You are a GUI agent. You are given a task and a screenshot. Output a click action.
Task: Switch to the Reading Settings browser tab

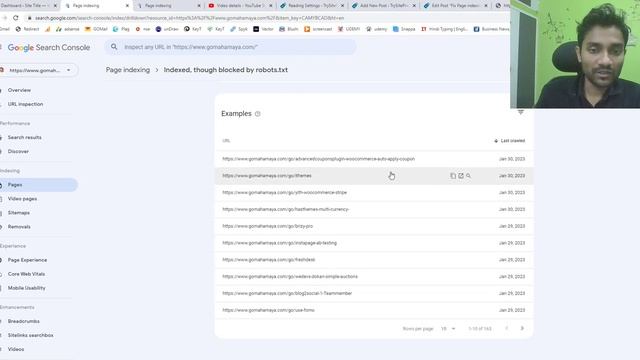click(x=311, y=6)
